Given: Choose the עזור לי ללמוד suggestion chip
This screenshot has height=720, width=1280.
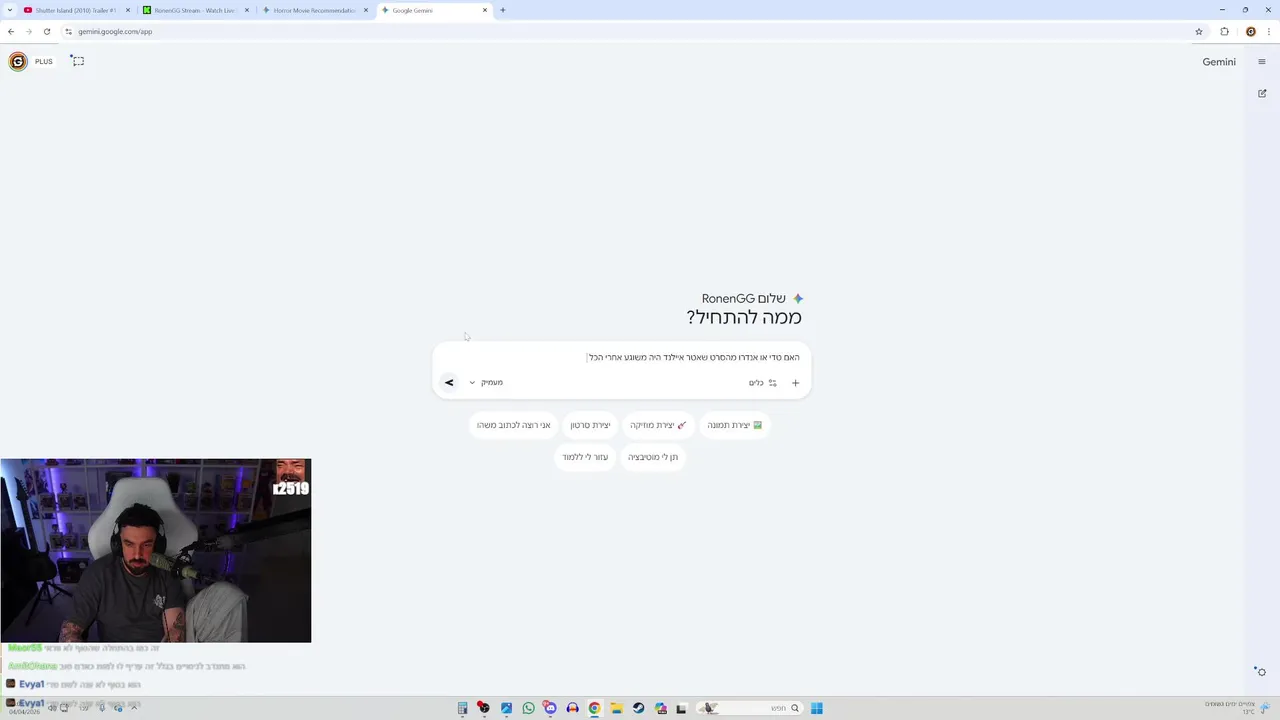Looking at the screenshot, I should pyautogui.click(x=585, y=457).
